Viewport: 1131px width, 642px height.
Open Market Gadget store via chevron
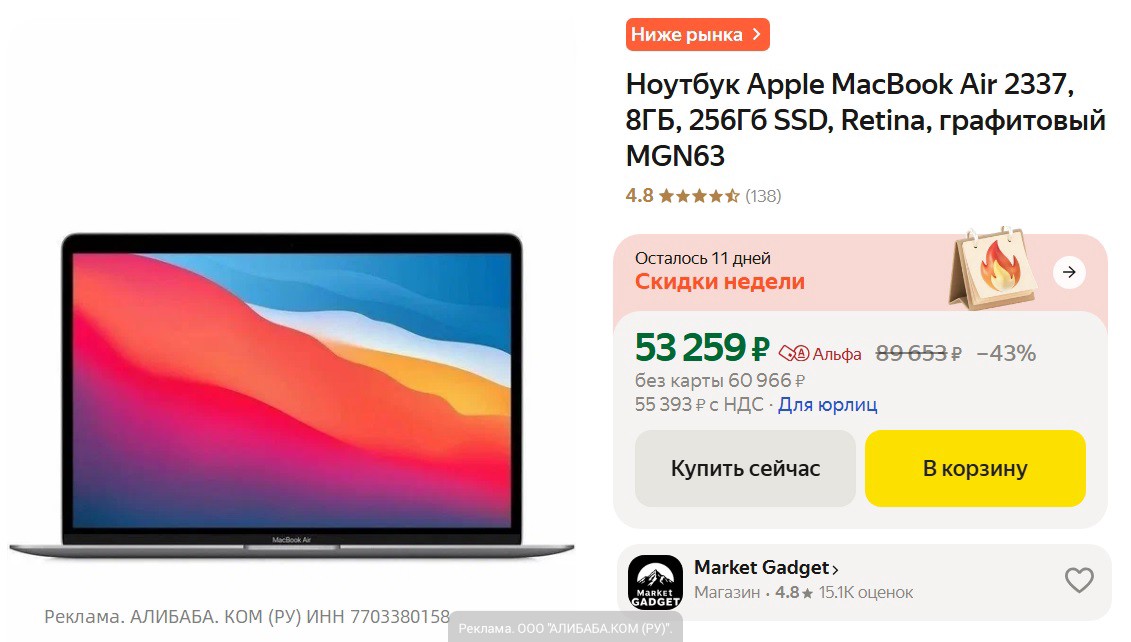pyautogui.click(x=835, y=570)
